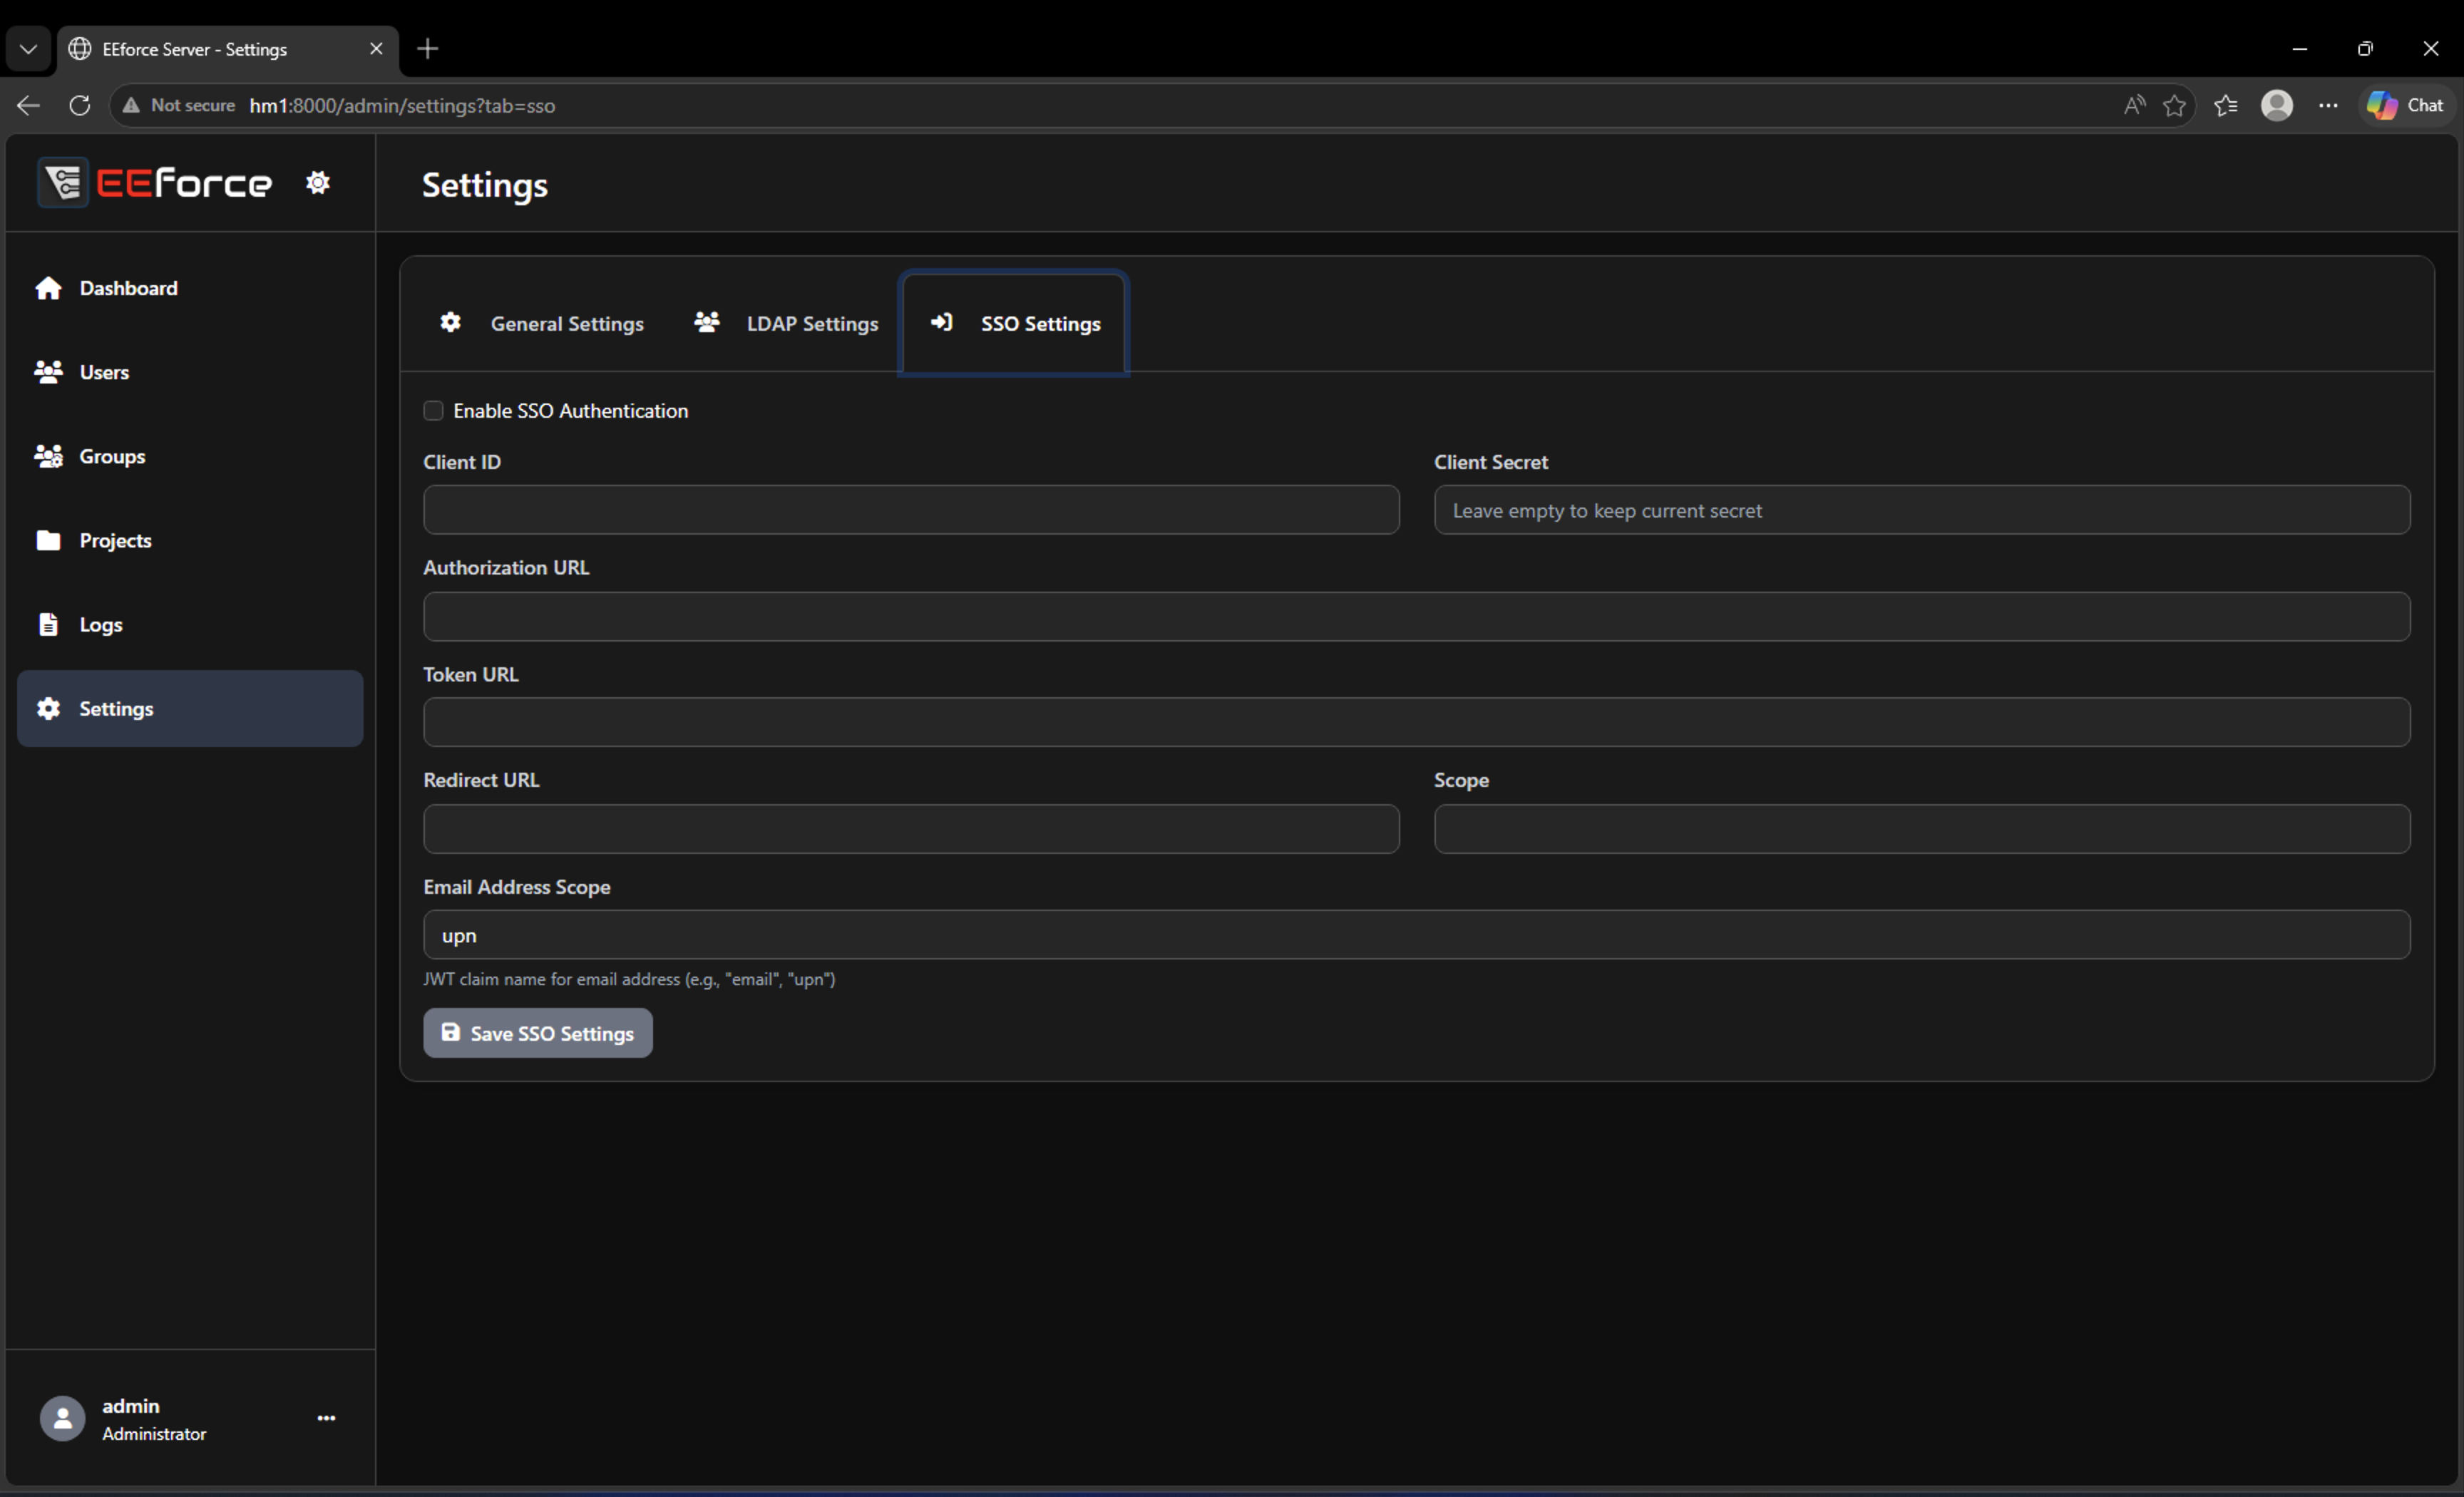
Task: Click the Settings page heading
Action: pos(485,185)
